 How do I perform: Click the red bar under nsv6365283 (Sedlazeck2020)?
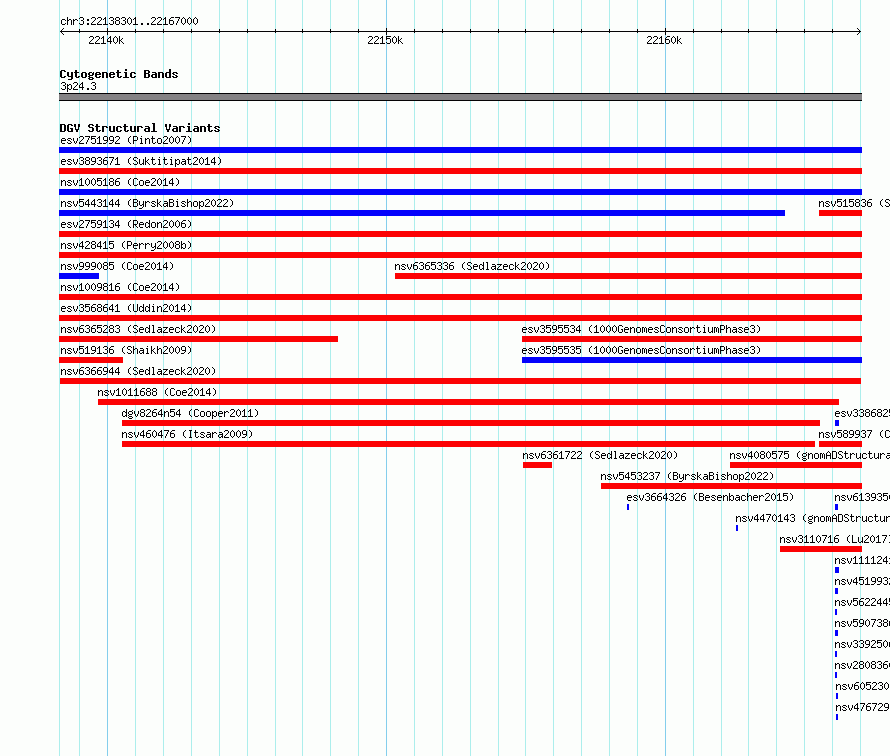[199, 339]
